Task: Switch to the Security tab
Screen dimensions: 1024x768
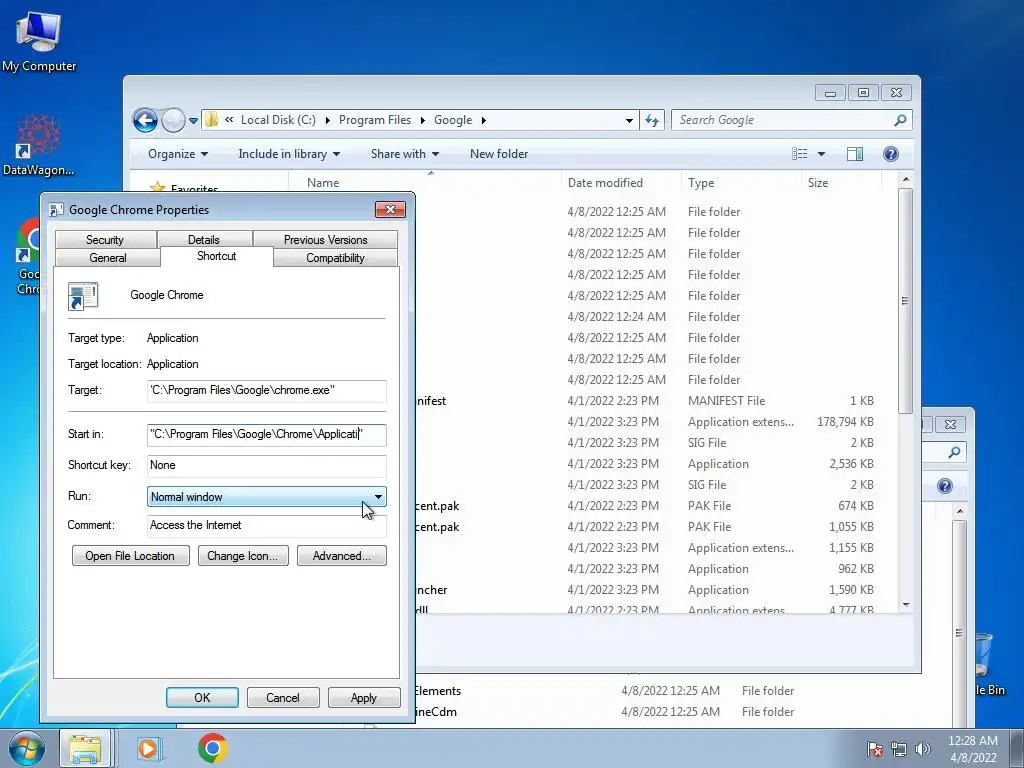Action: coord(104,240)
